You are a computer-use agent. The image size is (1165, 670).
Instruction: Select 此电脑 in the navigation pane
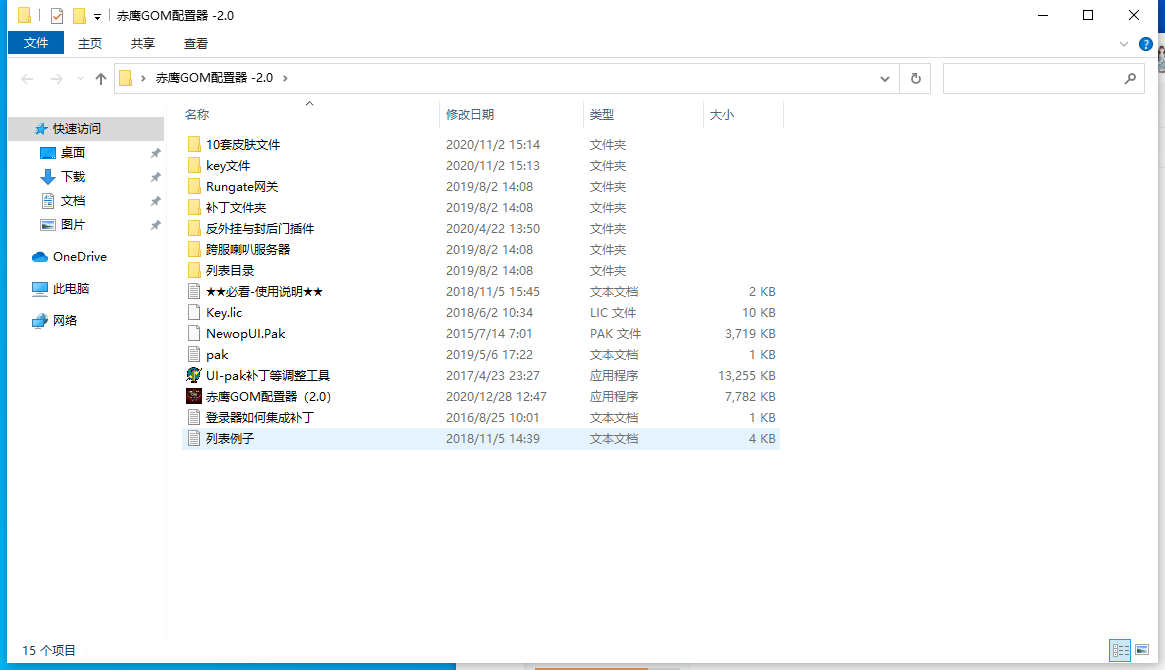pos(71,288)
